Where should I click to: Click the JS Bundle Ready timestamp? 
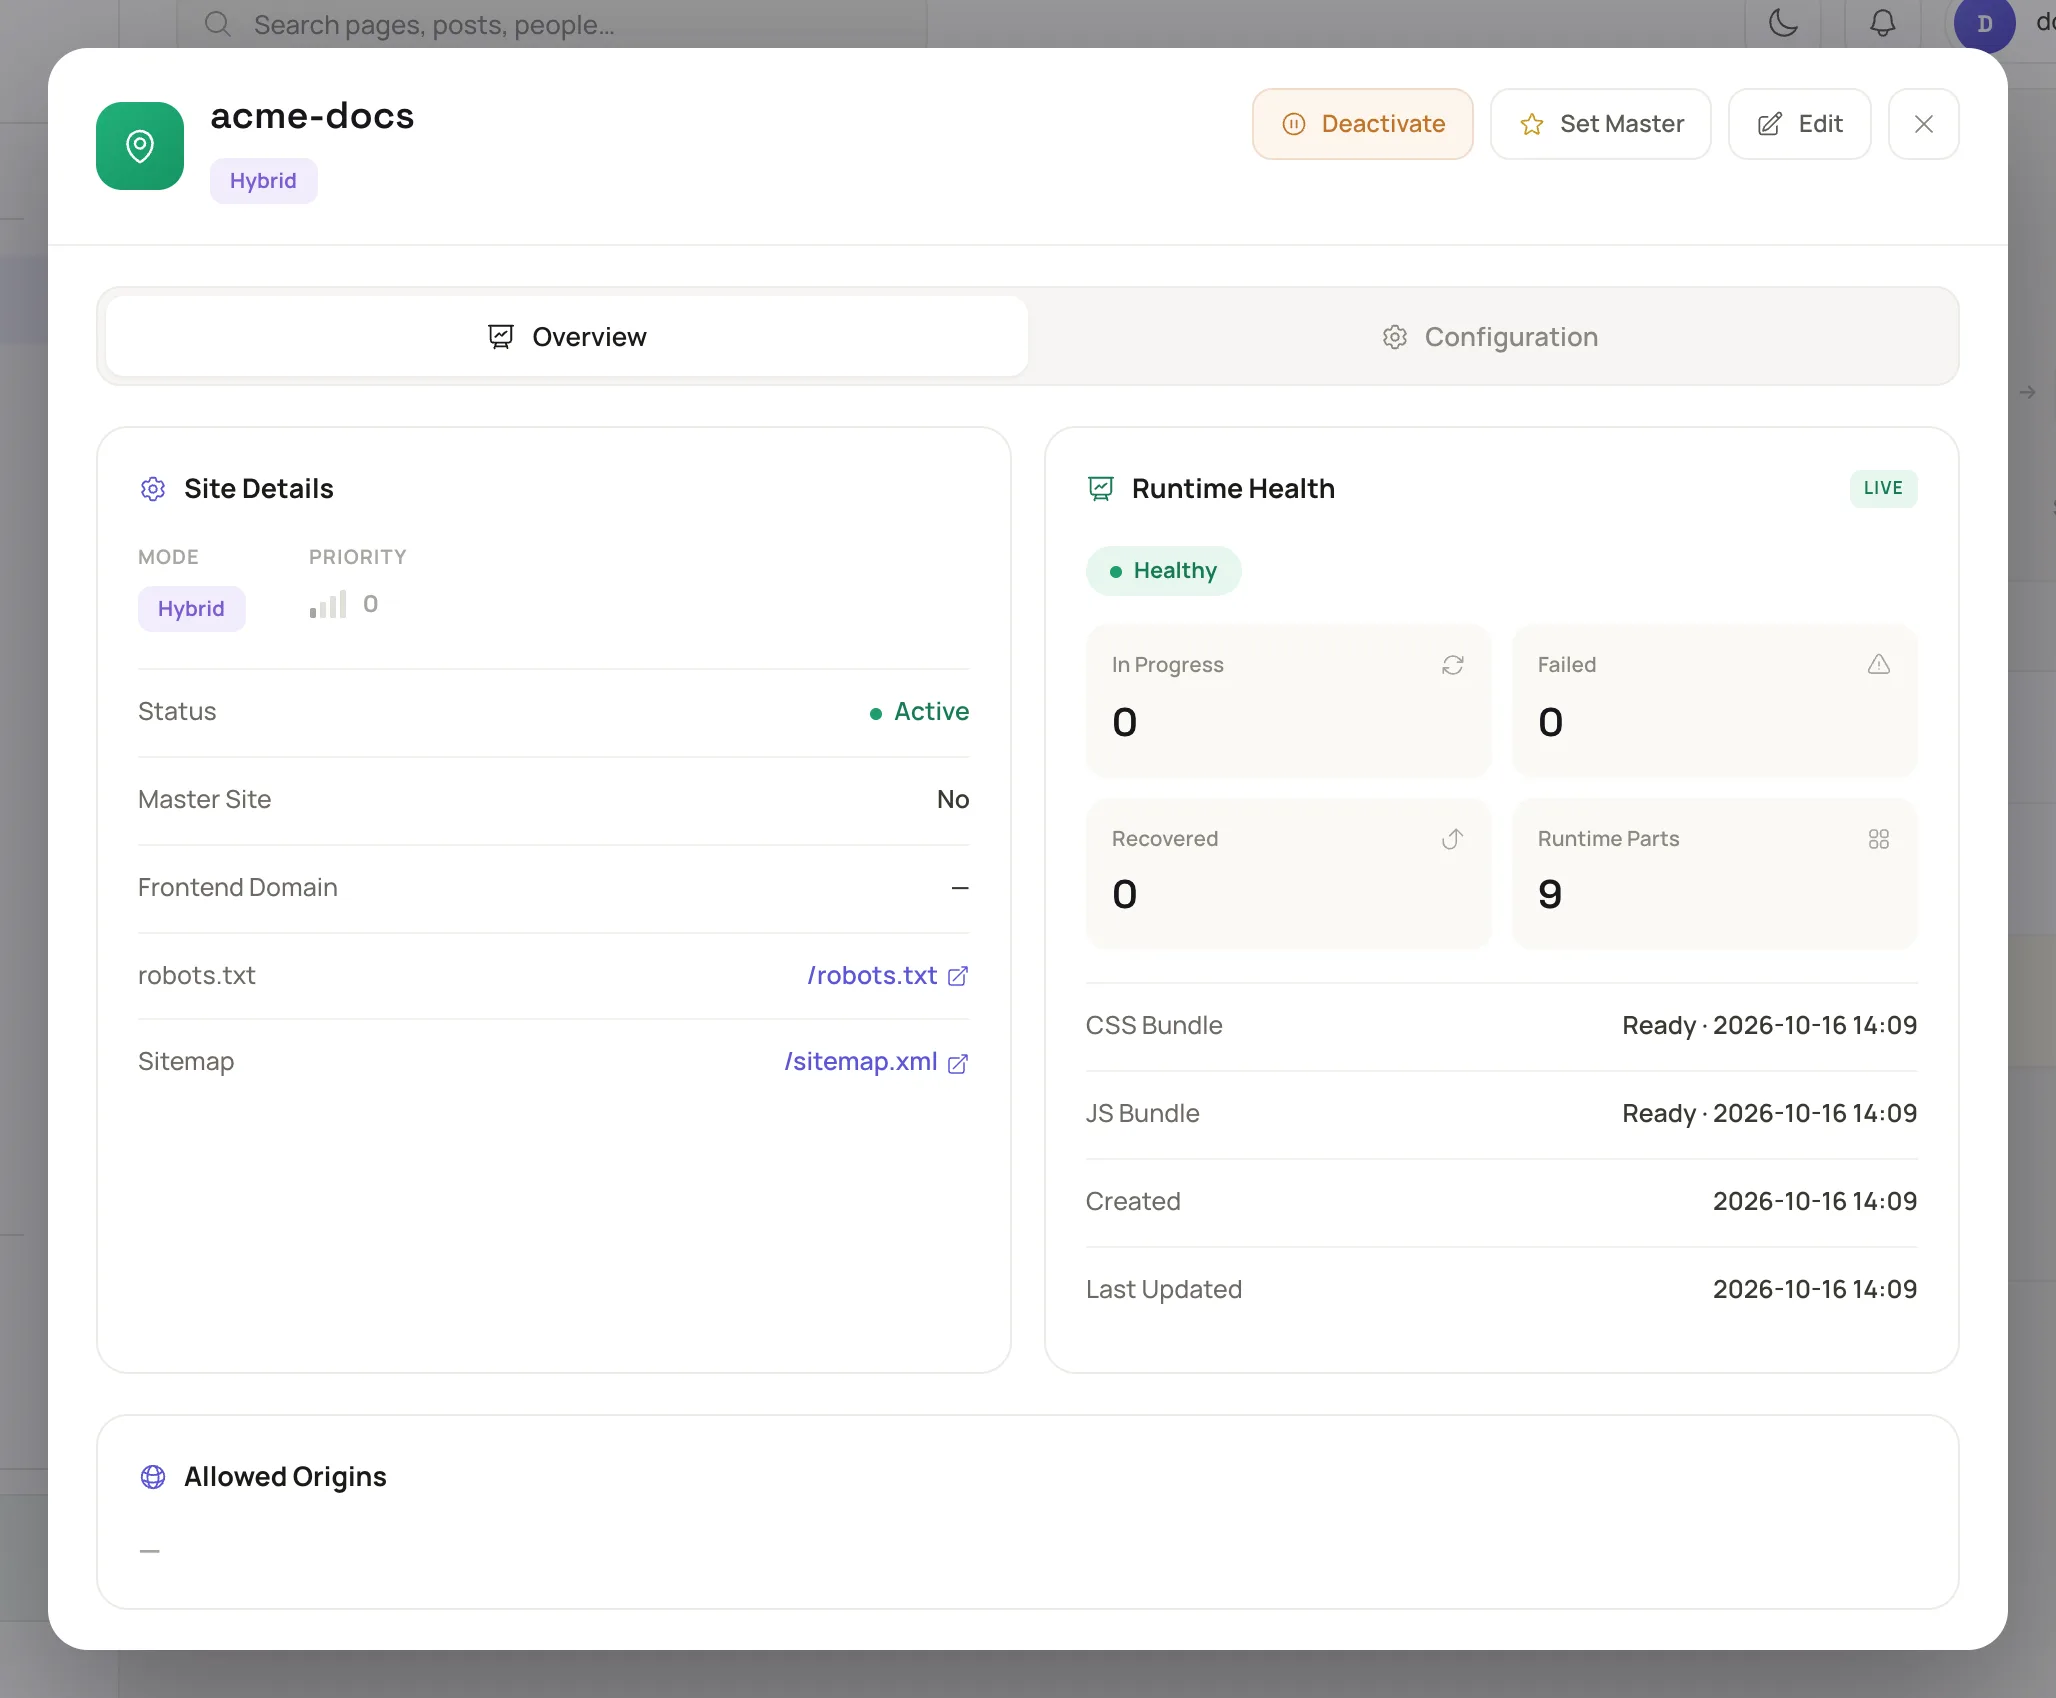[1769, 1114]
